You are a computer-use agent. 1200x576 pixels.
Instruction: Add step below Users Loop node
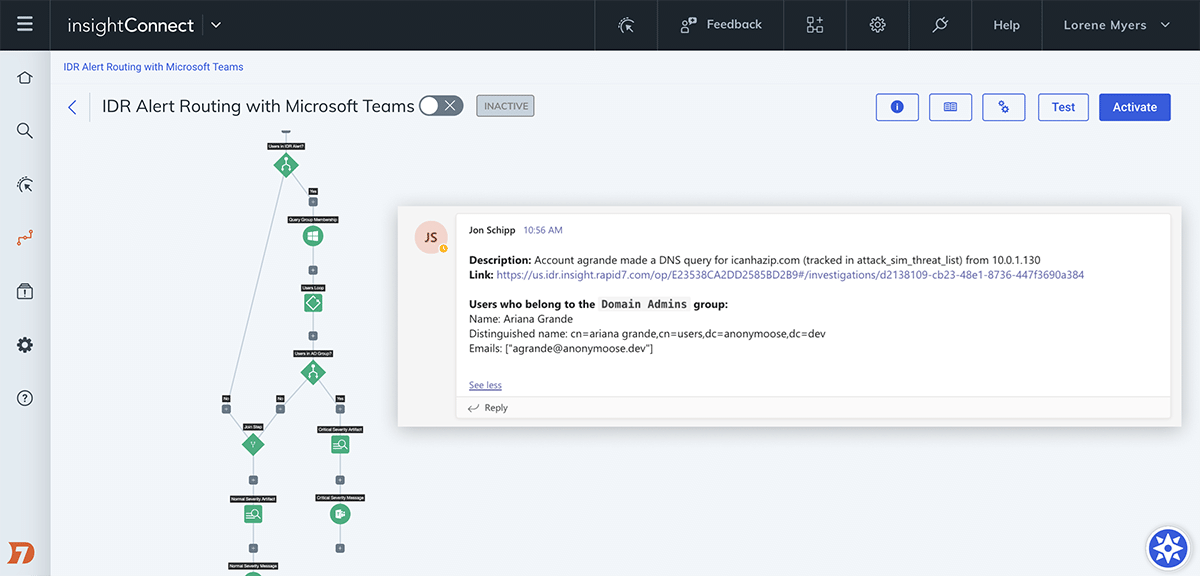tap(313, 336)
